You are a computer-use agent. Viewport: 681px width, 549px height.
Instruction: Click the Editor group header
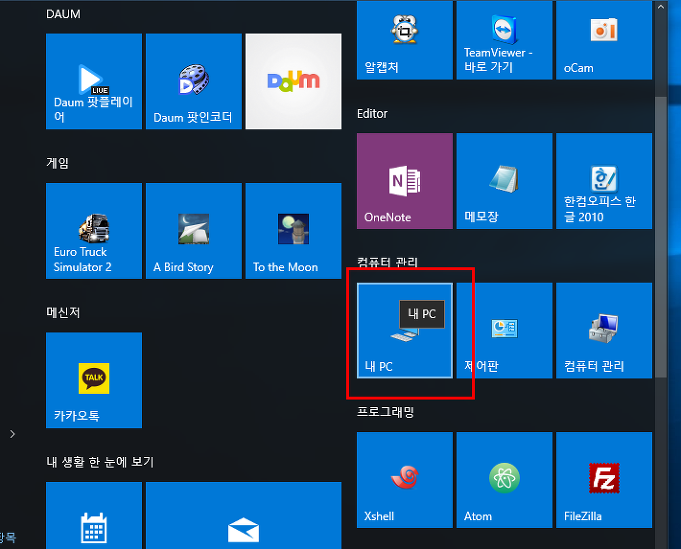pos(372,114)
